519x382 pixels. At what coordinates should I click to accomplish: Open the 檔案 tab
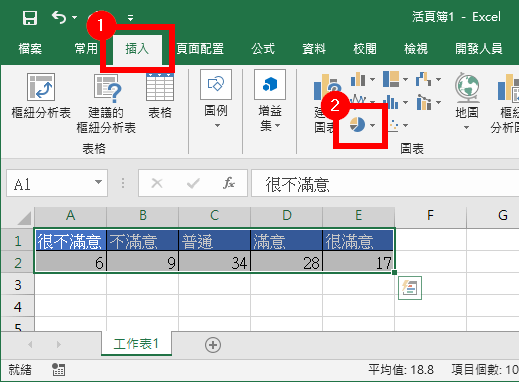(30, 49)
